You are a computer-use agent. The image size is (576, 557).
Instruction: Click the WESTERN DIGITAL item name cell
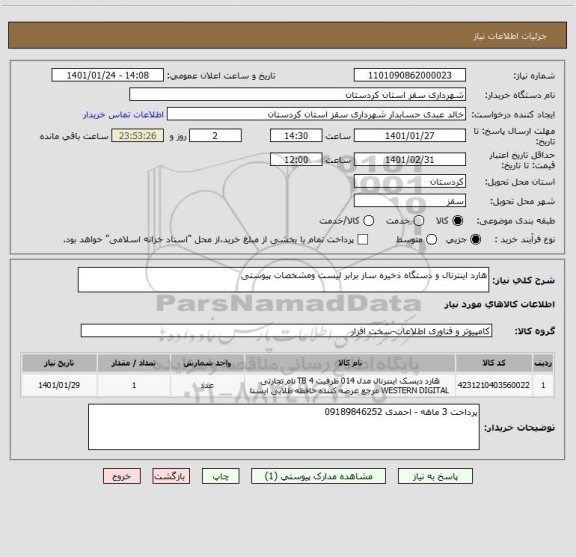coord(350,385)
